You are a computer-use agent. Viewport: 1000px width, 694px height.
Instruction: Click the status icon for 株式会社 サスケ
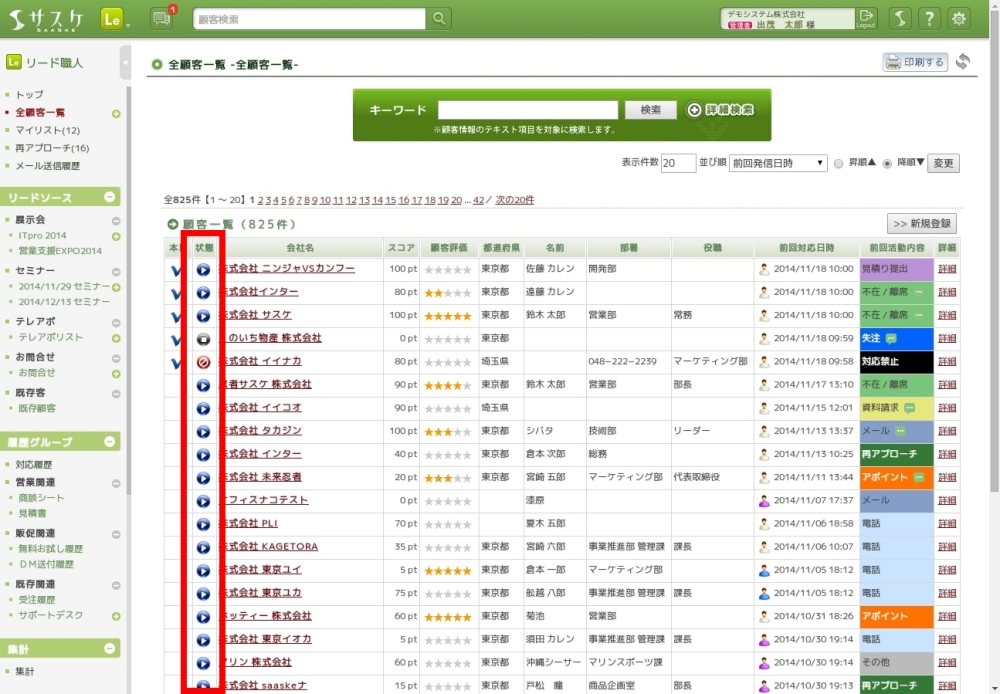pyautogui.click(x=203, y=315)
